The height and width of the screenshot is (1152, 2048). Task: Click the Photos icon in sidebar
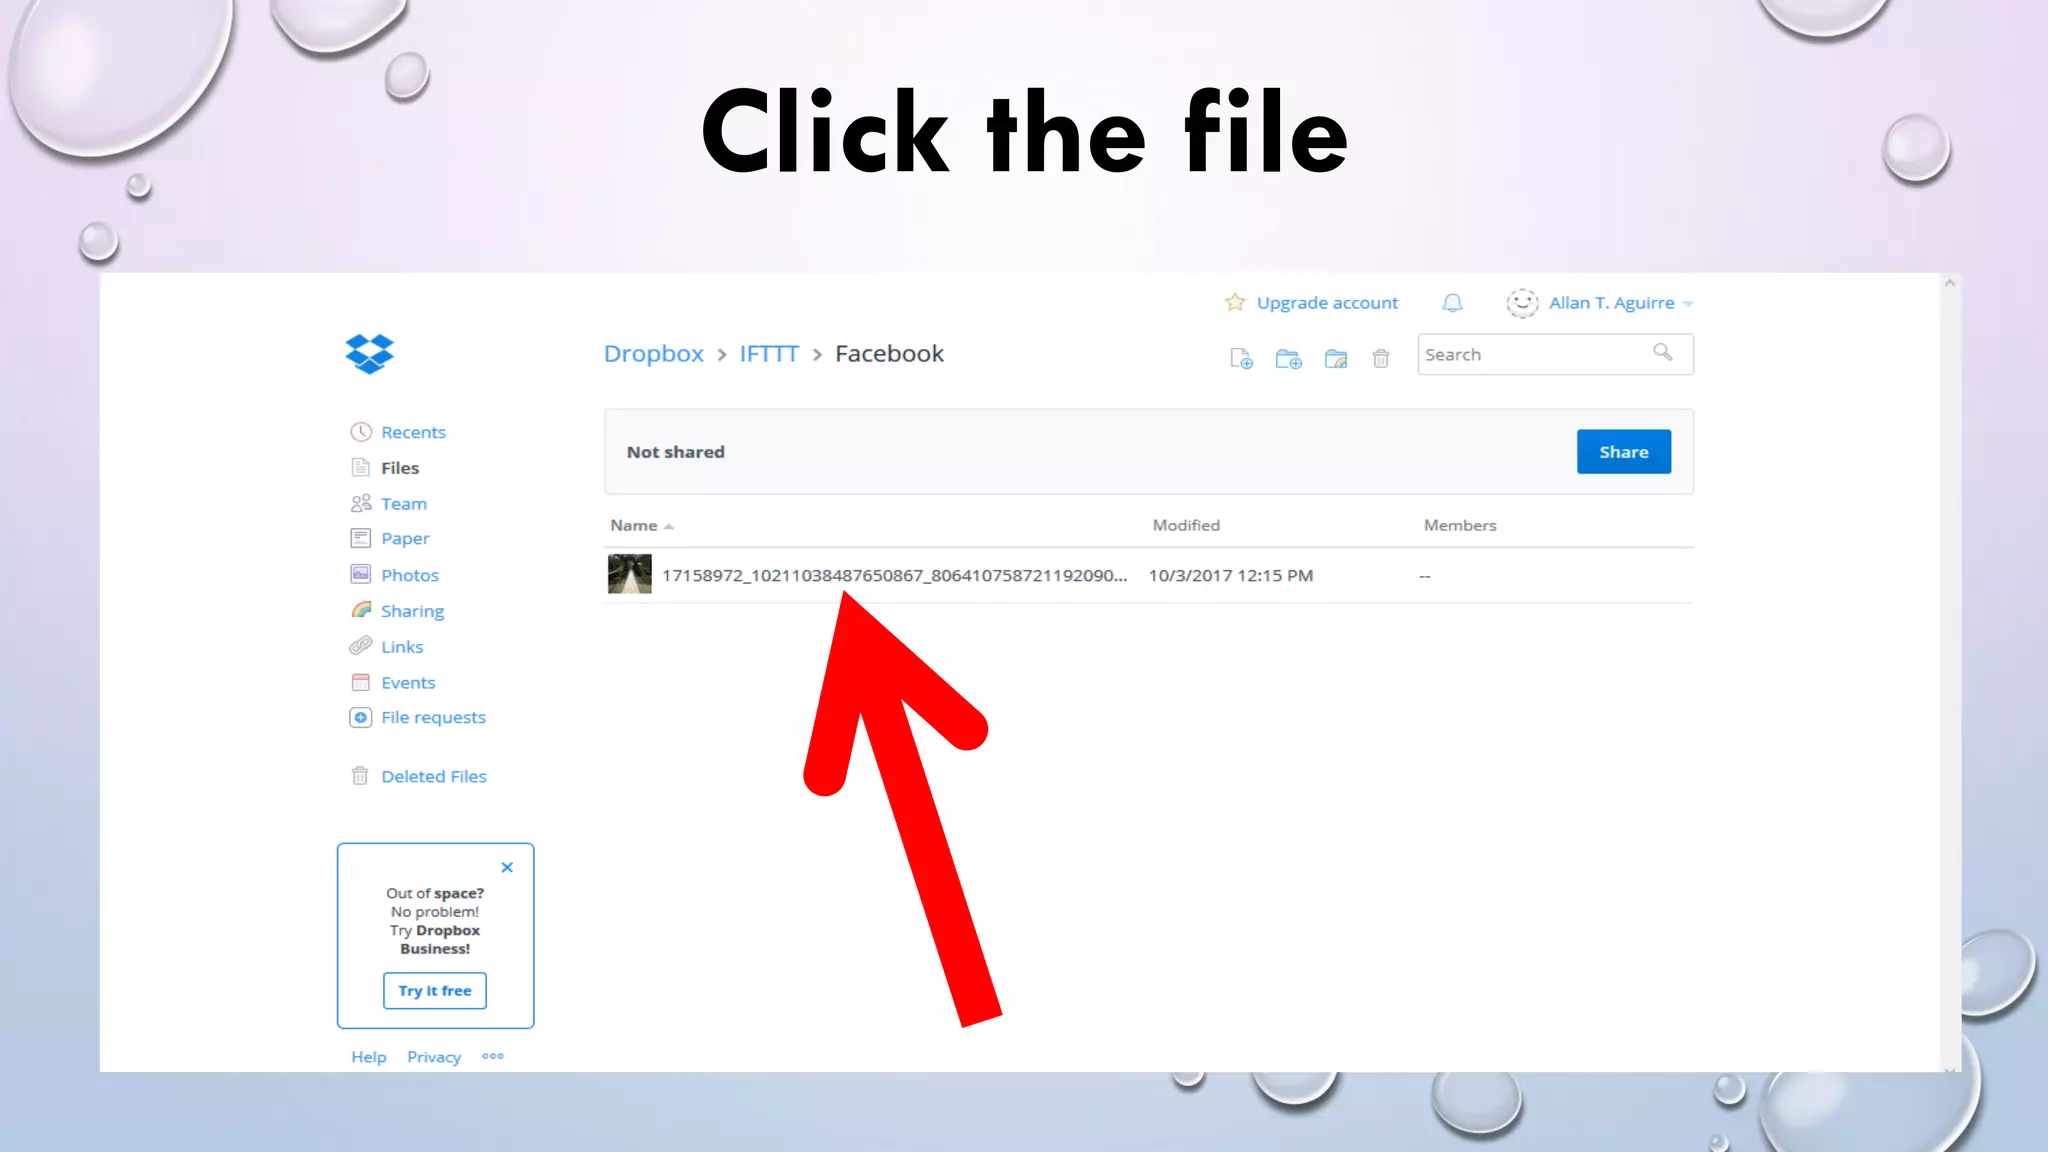click(x=361, y=574)
